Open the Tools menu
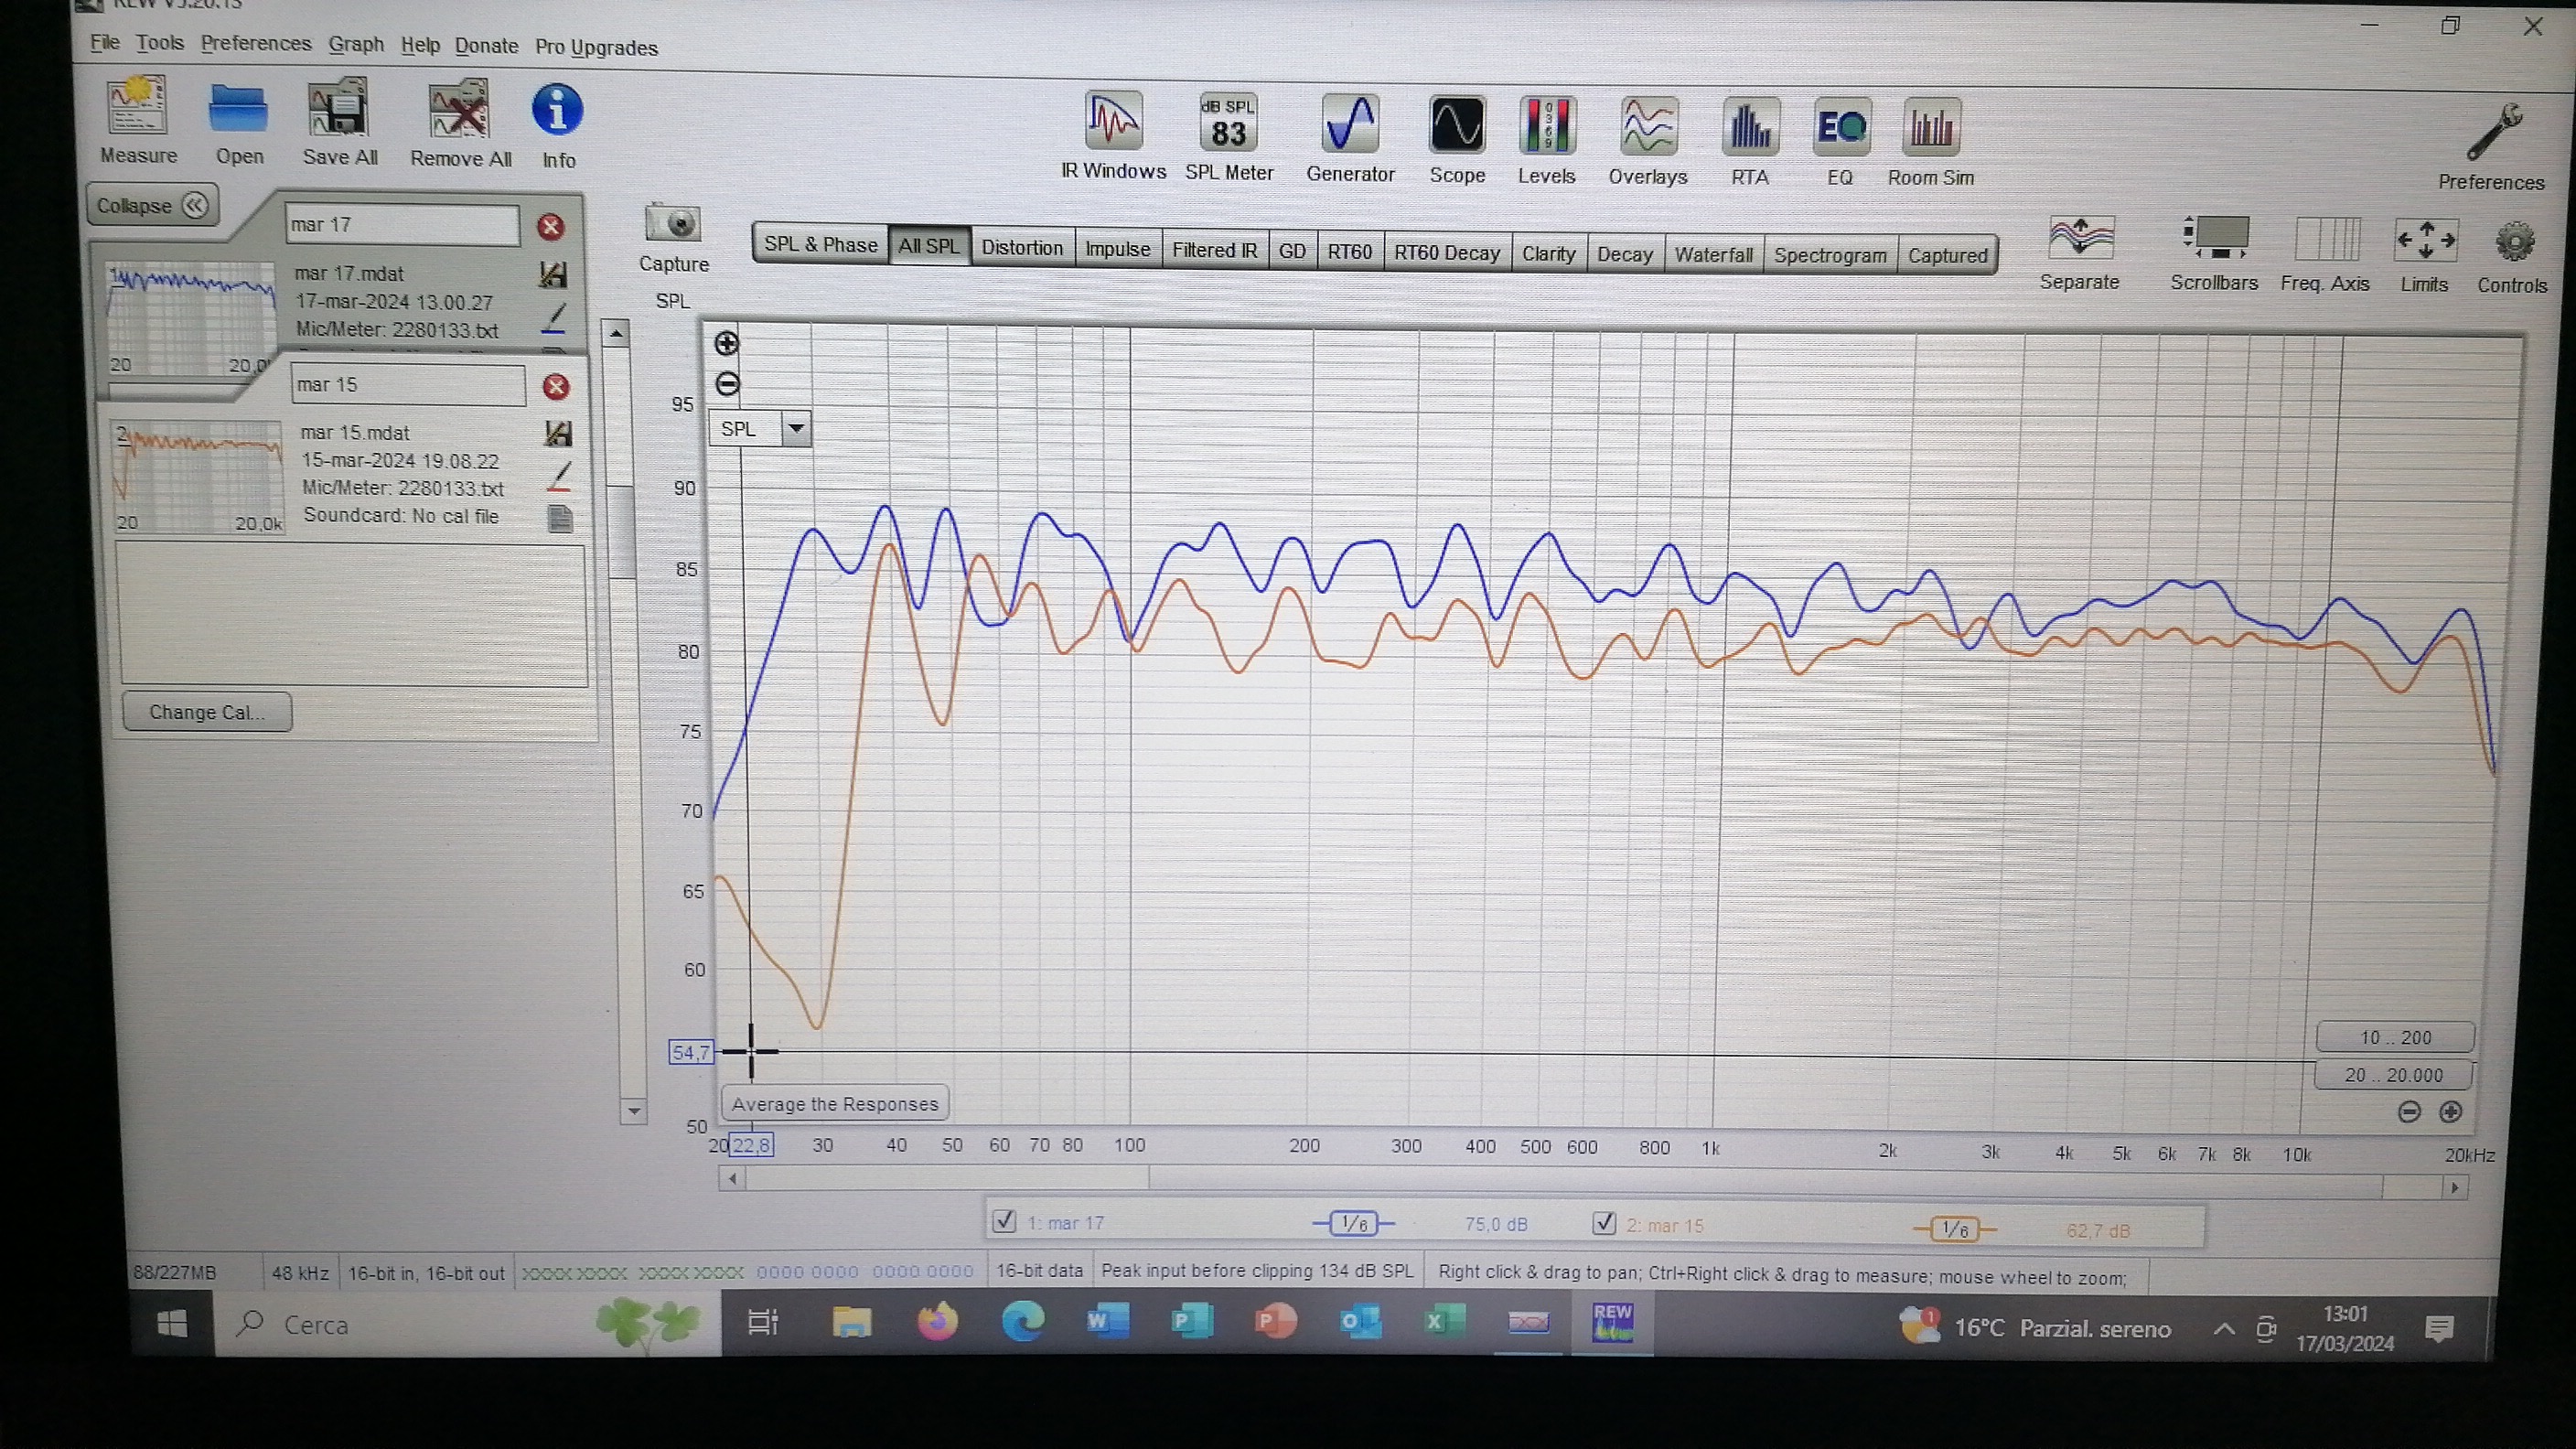This screenshot has width=2576, height=1449. pyautogui.click(x=160, y=43)
